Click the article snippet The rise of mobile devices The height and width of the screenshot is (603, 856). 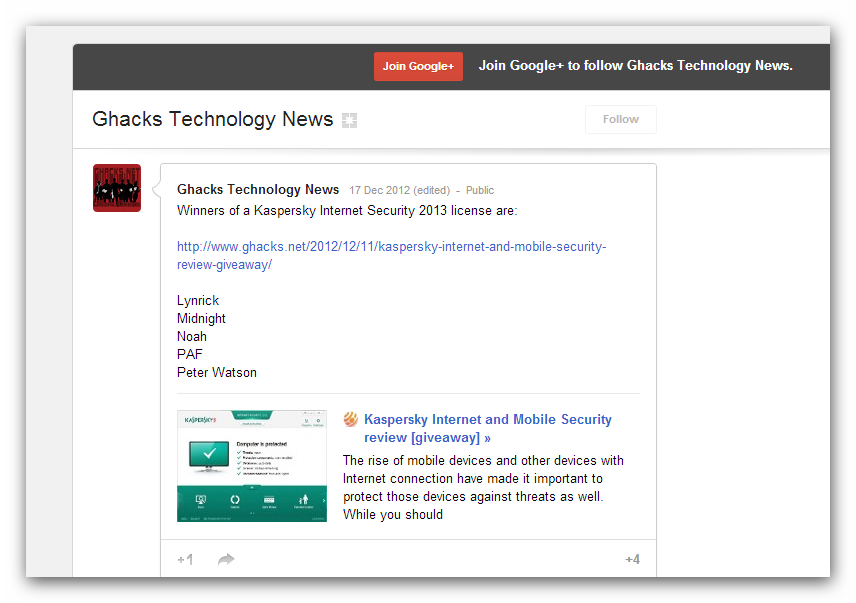pyautogui.click(x=483, y=487)
